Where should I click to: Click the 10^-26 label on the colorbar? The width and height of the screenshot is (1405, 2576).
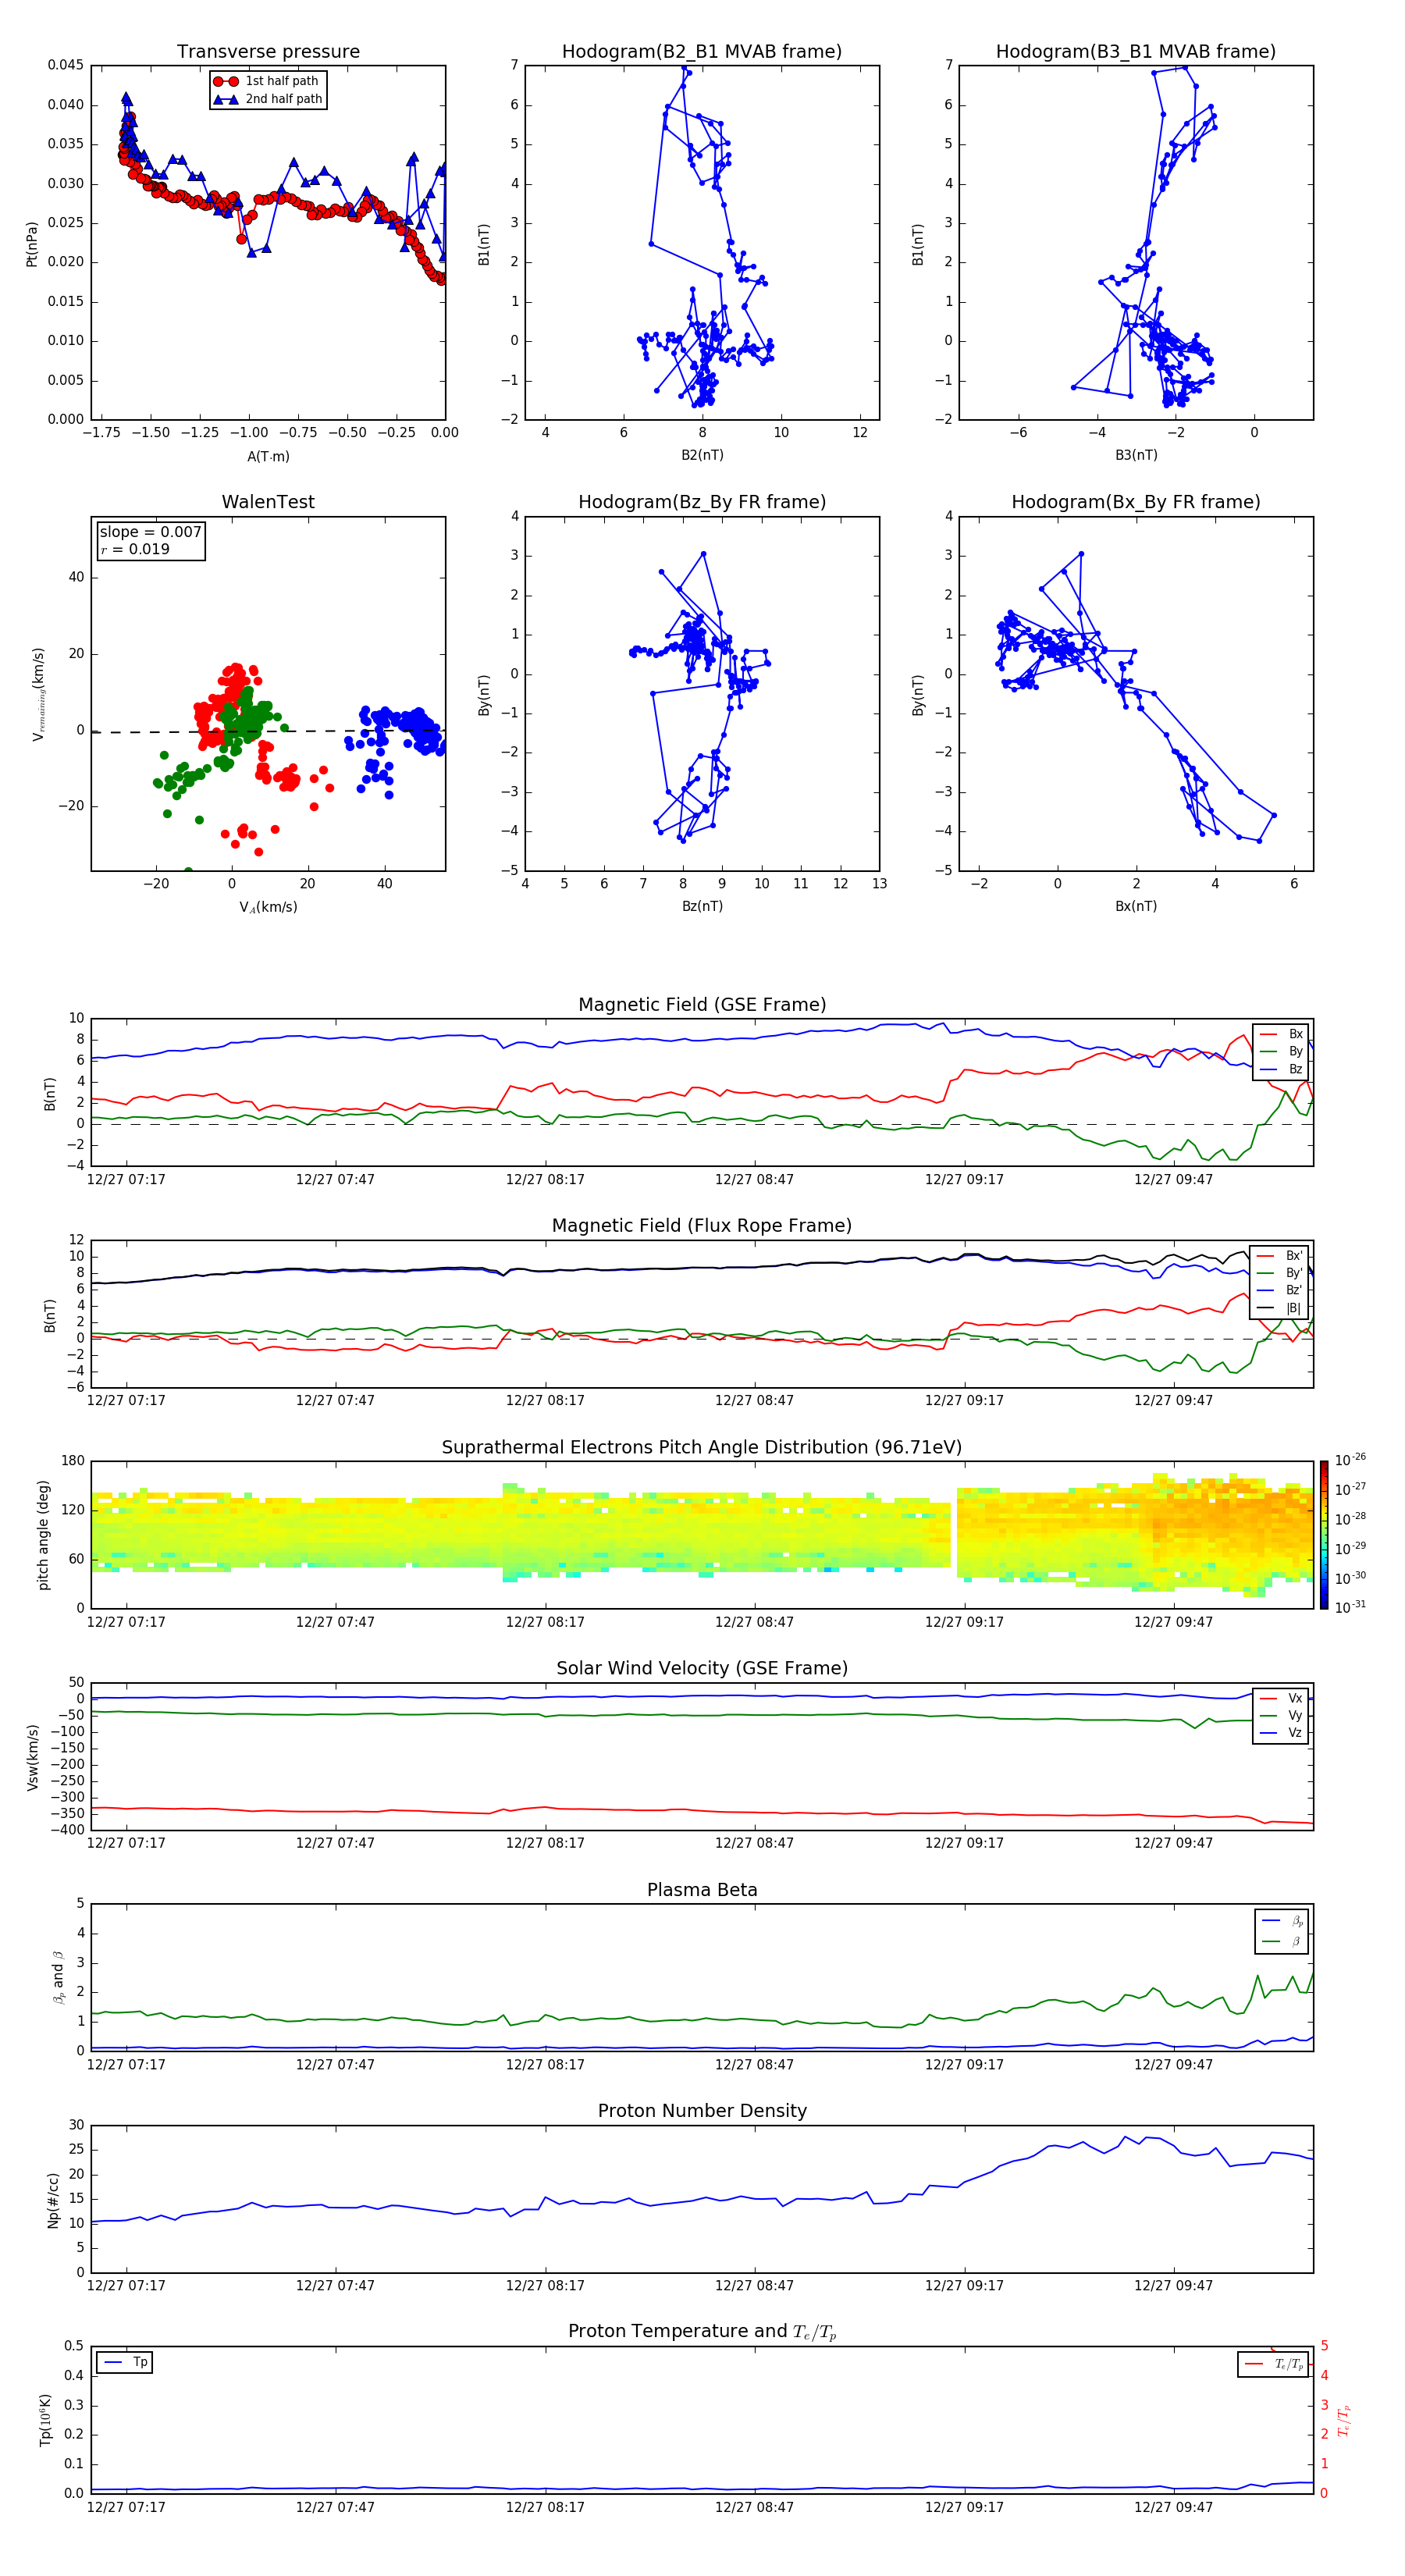click(x=1350, y=1460)
